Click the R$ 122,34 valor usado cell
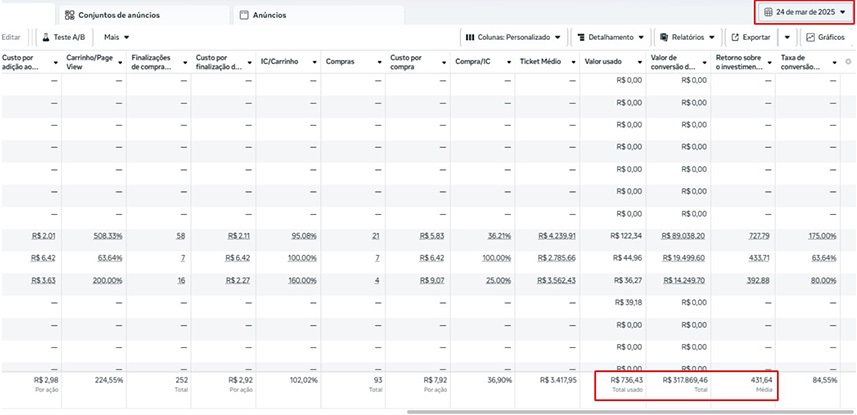 click(x=626, y=236)
